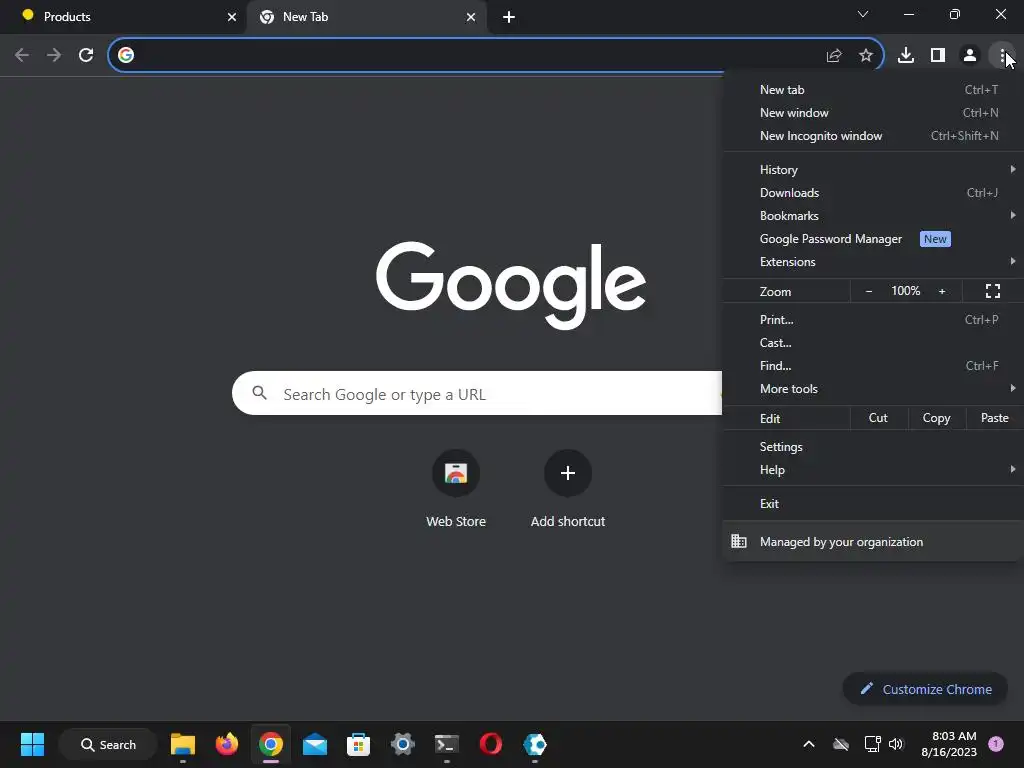The image size is (1024, 768).
Task: Choose New tab from the menu
Action: [x=873, y=90]
